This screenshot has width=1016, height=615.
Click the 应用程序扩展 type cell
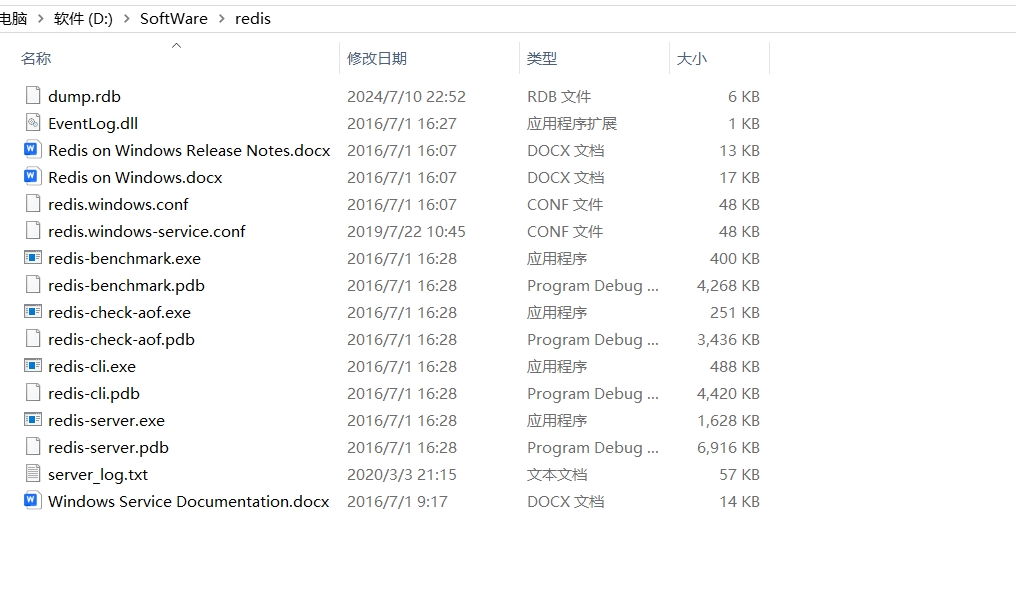[572, 123]
